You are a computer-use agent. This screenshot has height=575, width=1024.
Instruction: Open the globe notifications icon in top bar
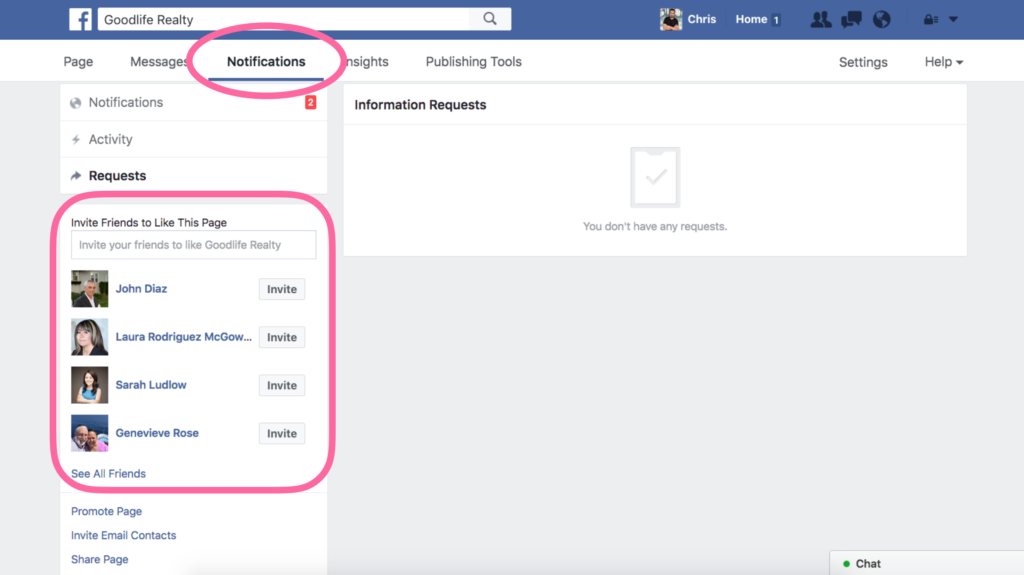point(882,20)
